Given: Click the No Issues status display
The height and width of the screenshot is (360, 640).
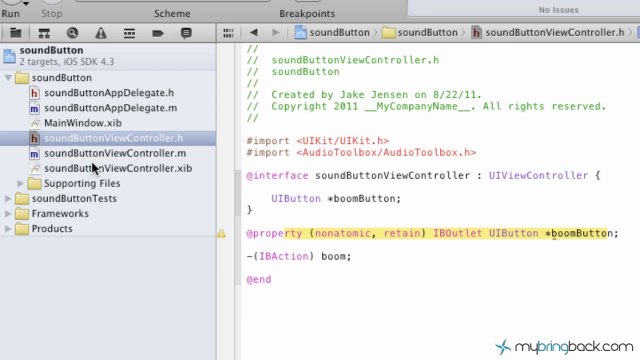Looking at the screenshot, I should (558, 10).
